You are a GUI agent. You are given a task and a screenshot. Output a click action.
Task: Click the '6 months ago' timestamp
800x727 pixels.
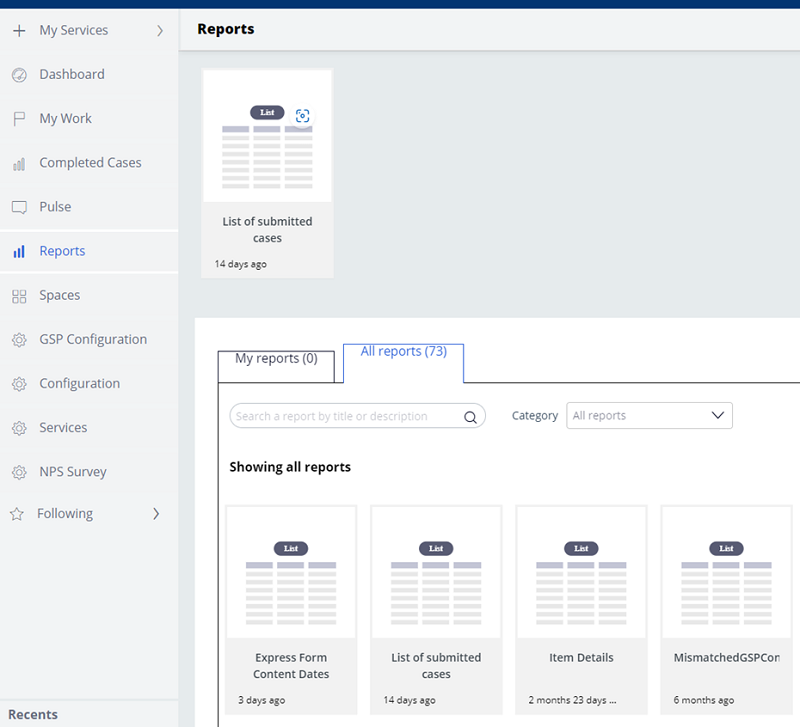[704, 700]
